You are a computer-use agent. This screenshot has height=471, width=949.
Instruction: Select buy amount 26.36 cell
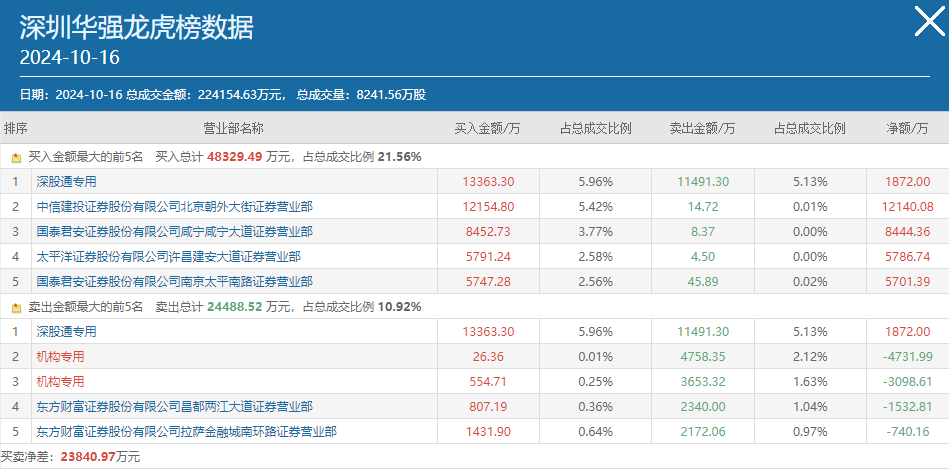pyautogui.click(x=488, y=357)
